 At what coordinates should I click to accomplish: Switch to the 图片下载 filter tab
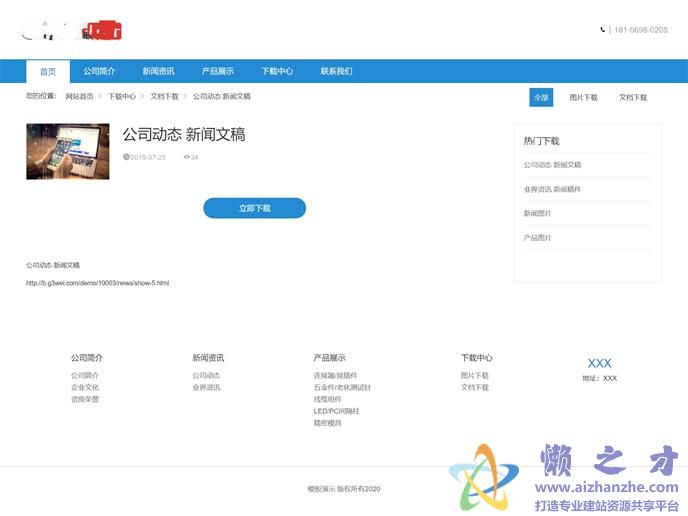coord(583,98)
